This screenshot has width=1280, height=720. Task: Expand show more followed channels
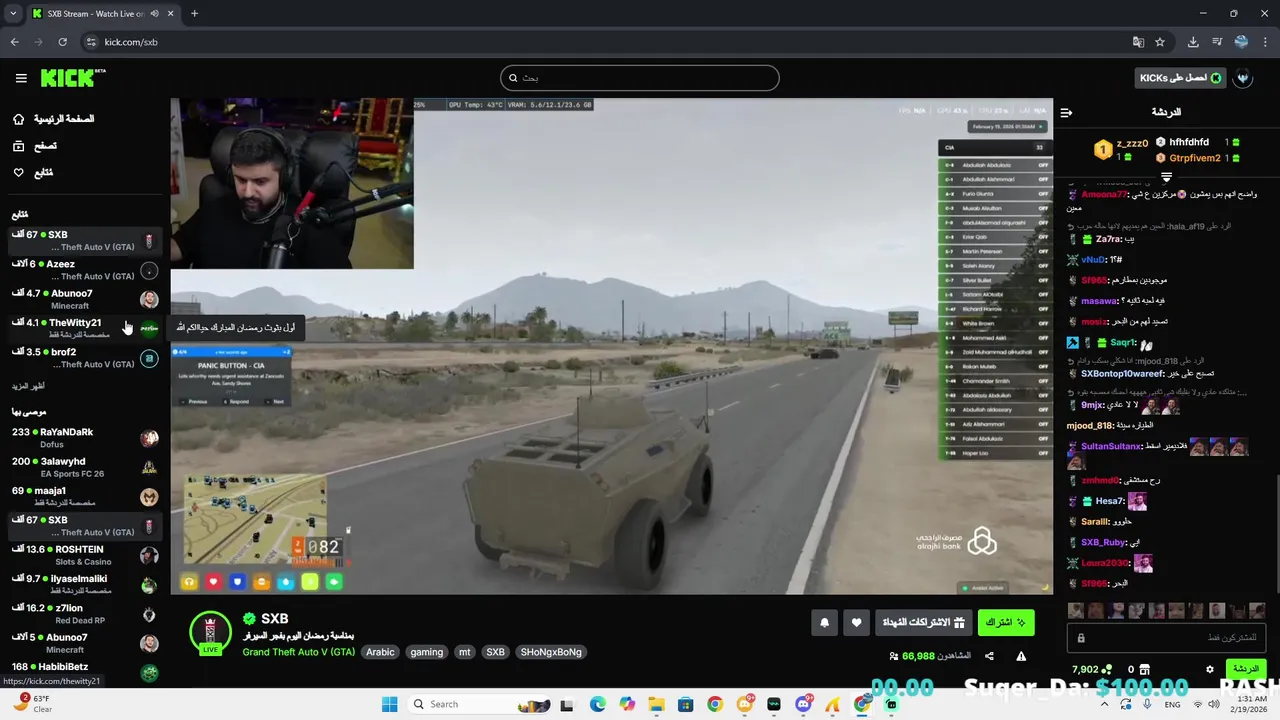28,386
